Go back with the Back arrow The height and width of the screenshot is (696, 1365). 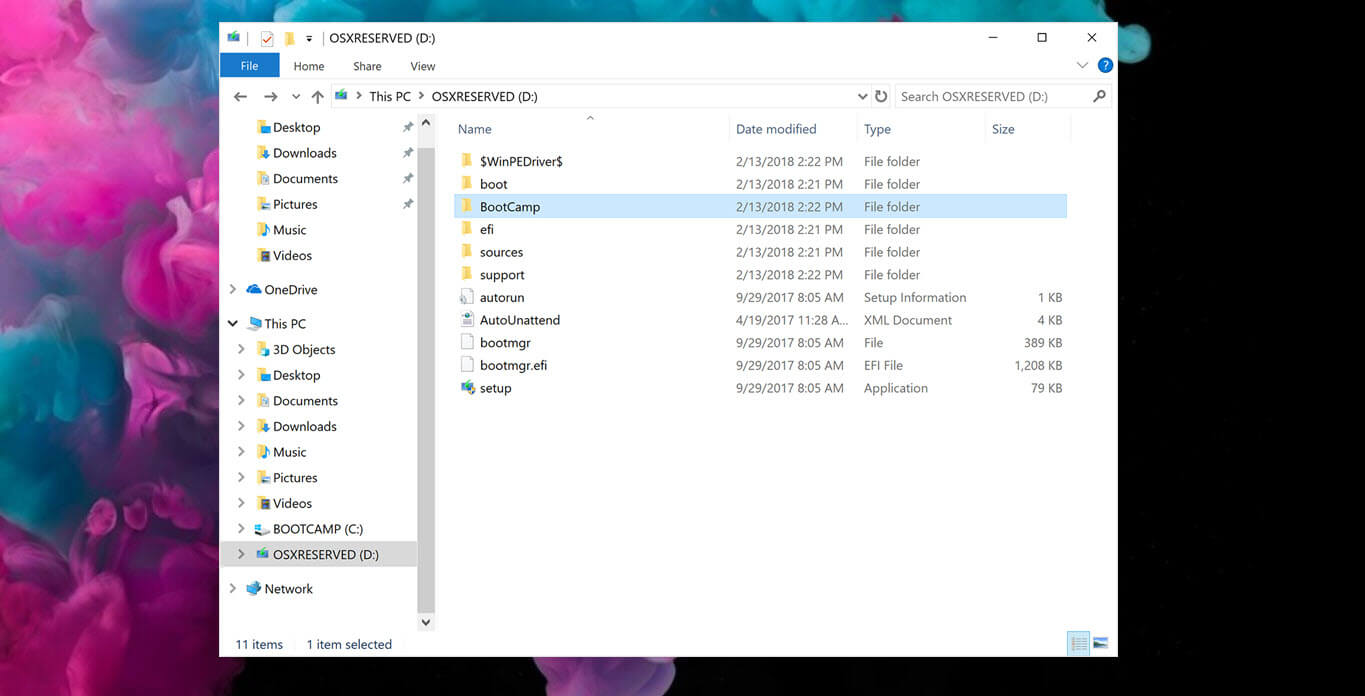tap(240, 97)
